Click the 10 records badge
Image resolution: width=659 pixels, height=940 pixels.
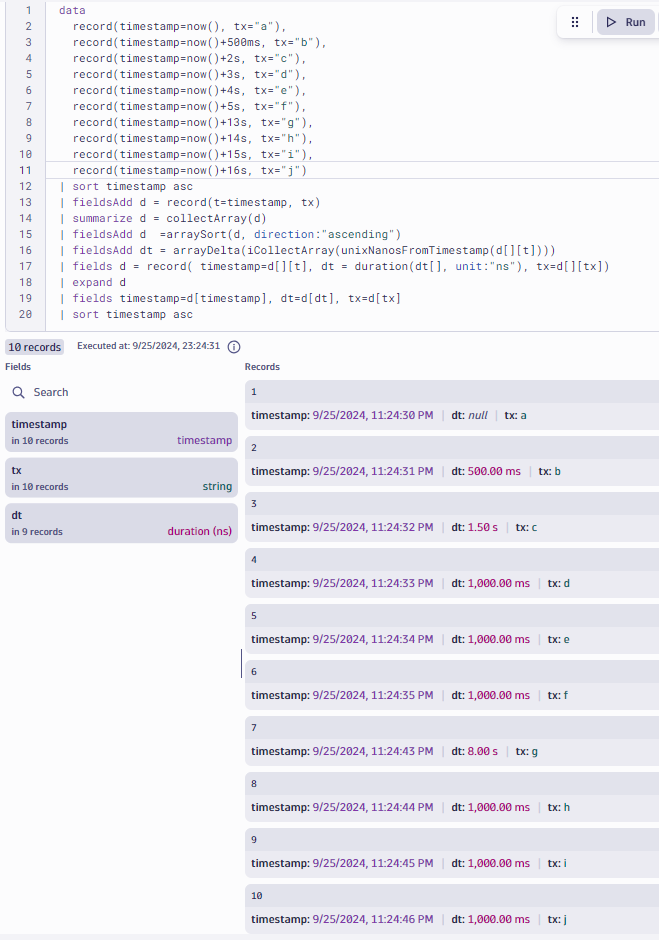tap(36, 347)
